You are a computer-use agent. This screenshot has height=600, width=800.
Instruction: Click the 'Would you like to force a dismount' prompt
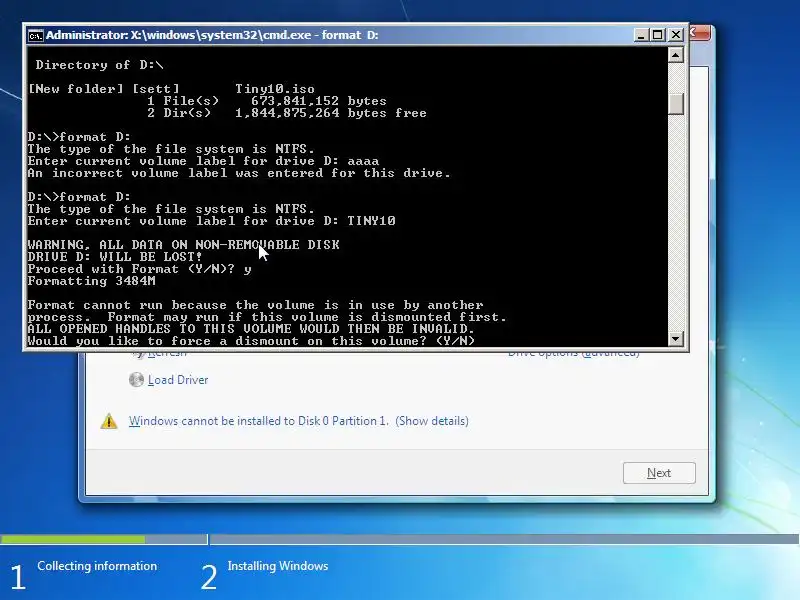pos(252,341)
